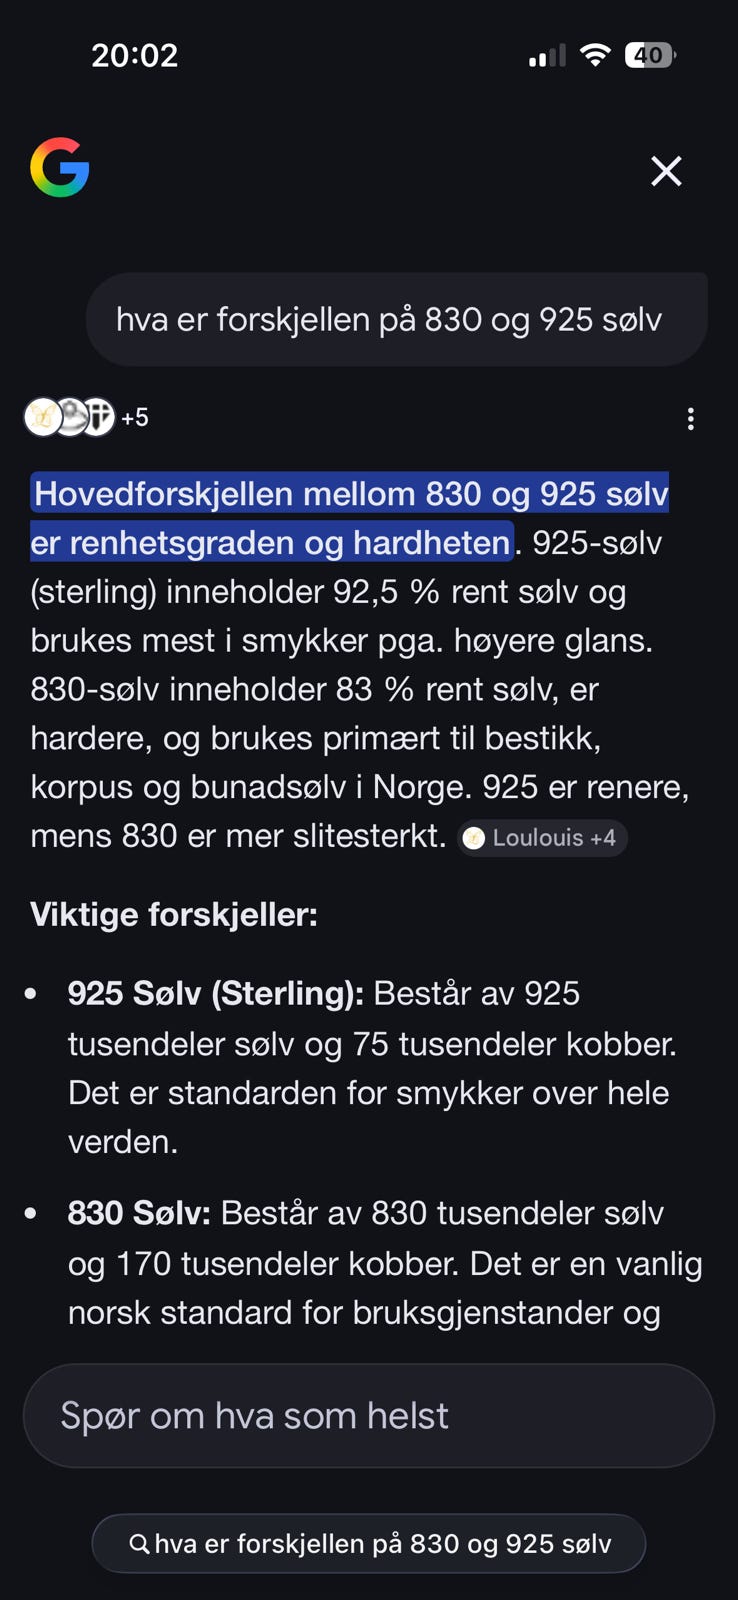Screen dimensions: 738x1600
Task: Select the '925 Sølv (Sterling):' bullet heading
Action: pos(216,993)
